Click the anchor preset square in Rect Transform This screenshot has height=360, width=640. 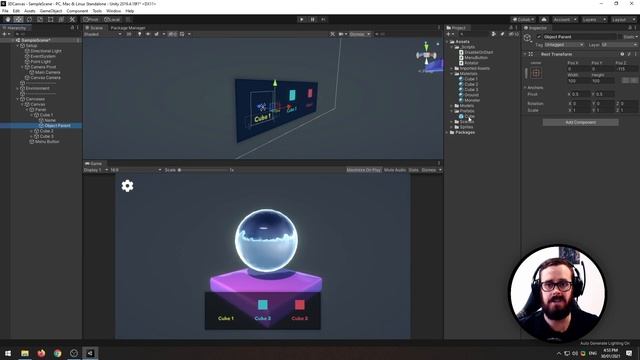536,73
